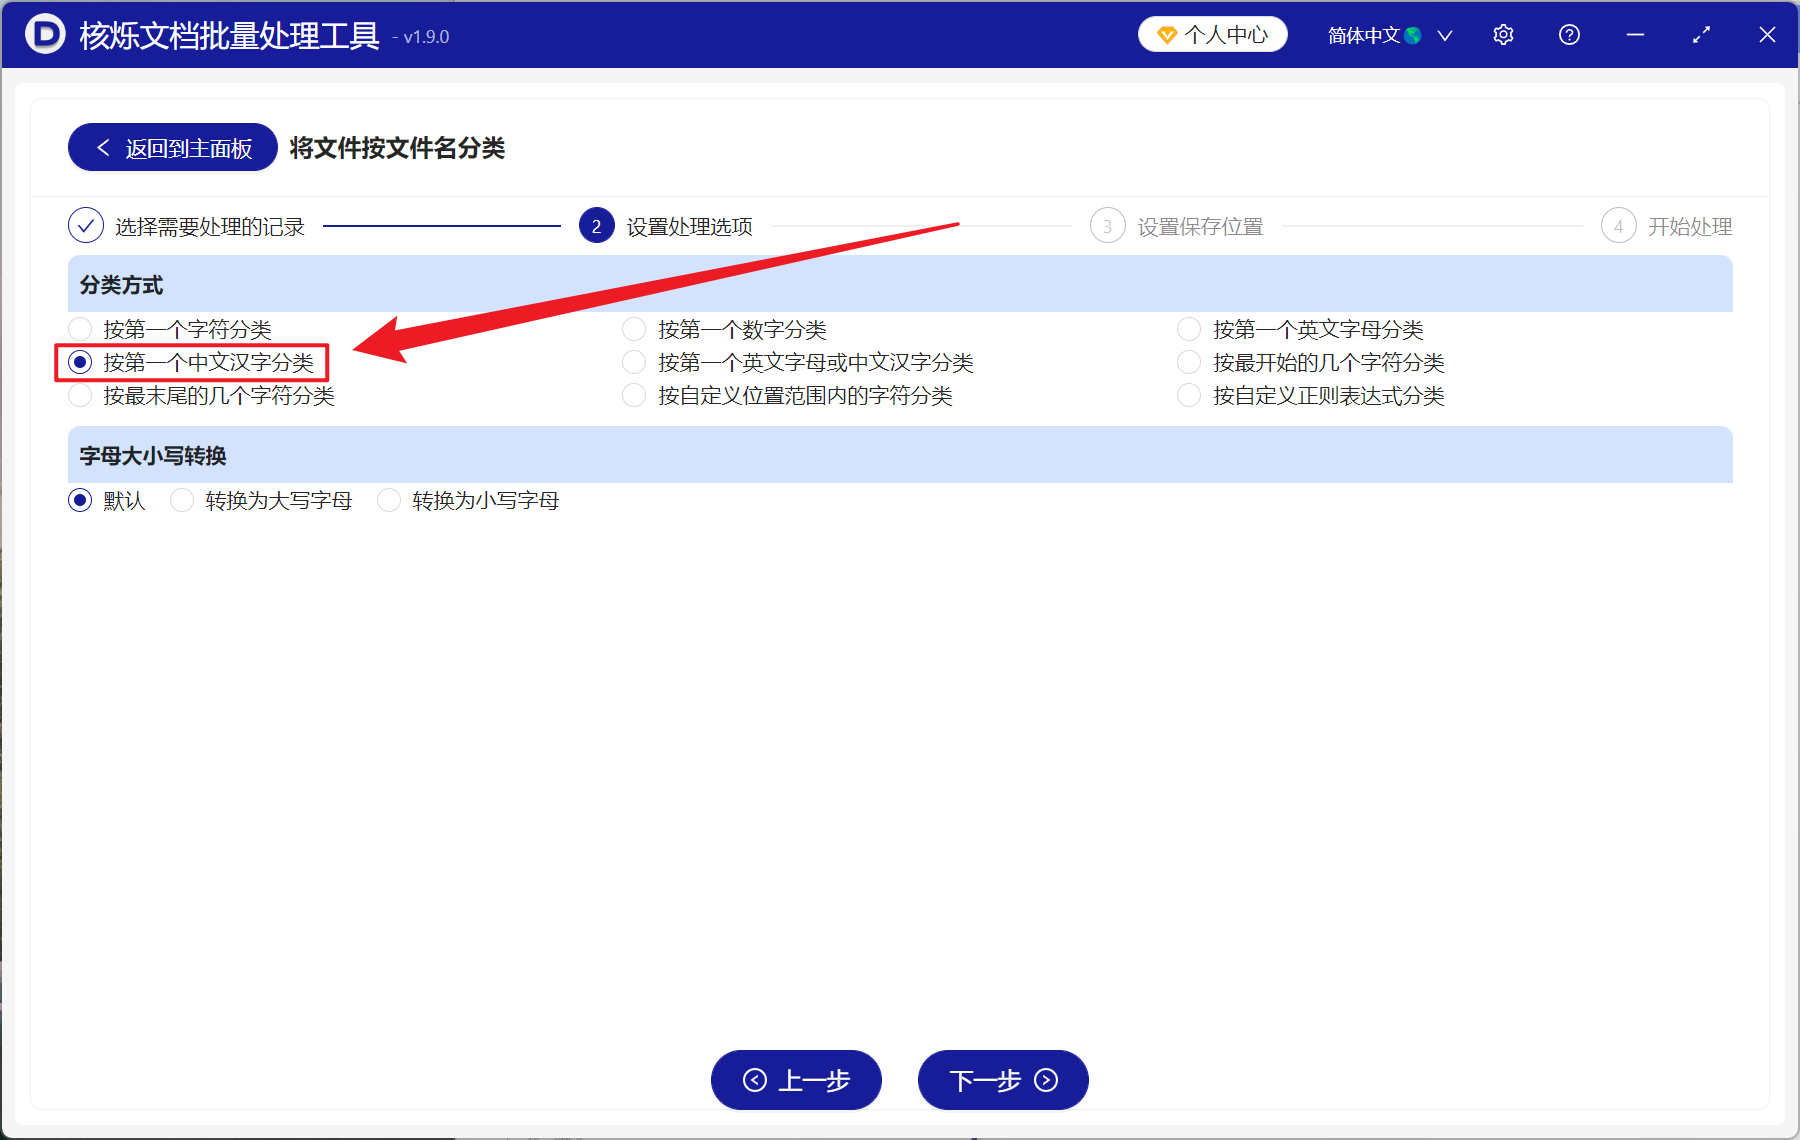Click the globe icon beside 简体中文
The image size is (1800, 1140).
(1413, 34)
